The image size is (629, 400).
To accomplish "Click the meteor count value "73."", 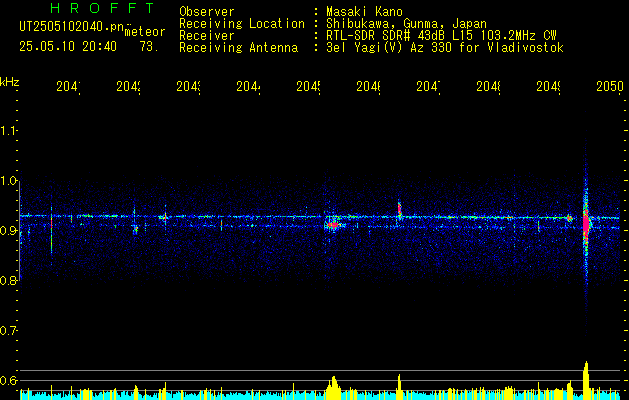I will pos(147,47).
